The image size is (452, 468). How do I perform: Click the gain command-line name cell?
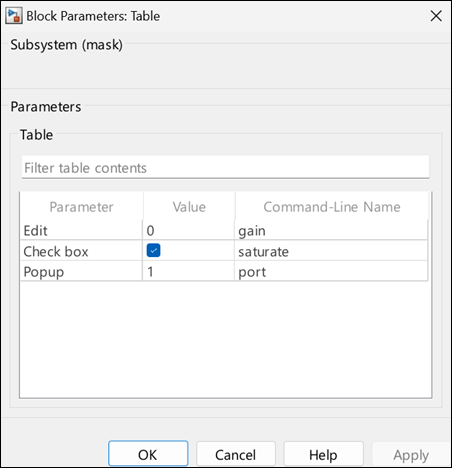(x=331, y=230)
